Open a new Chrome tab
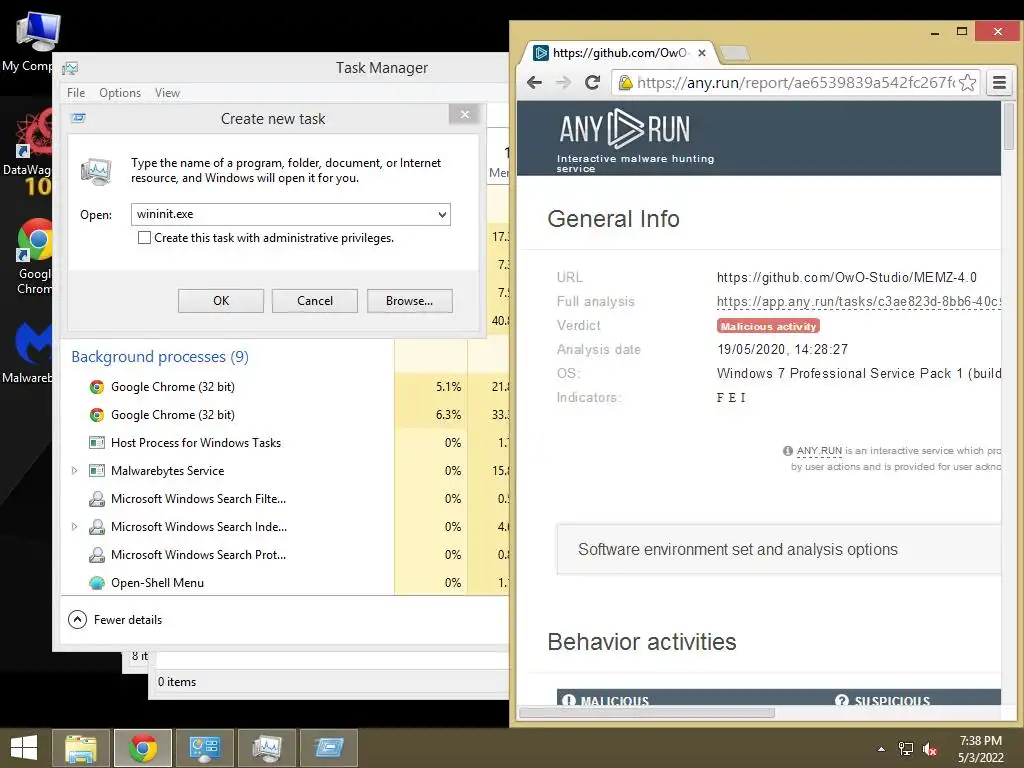Image resolution: width=1024 pixels, height=768 pixels. (x=735, y=53)
